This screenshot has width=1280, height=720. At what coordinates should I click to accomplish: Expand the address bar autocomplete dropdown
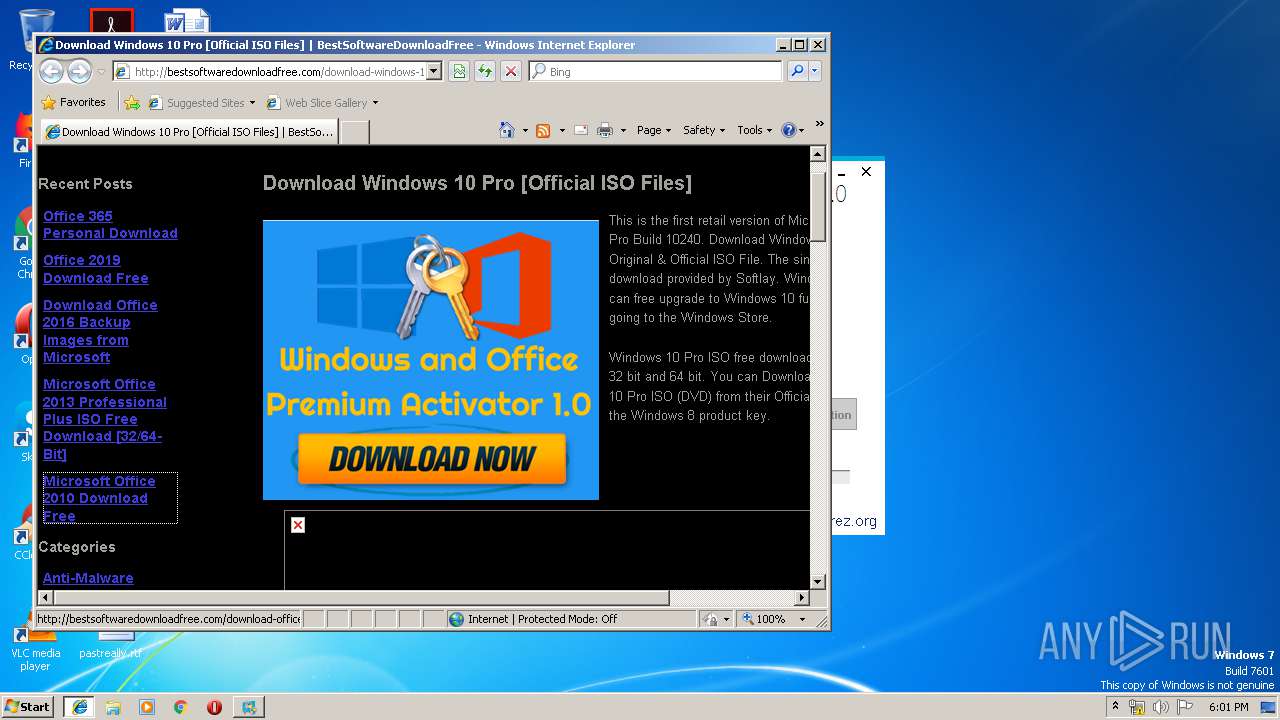click(434, 71)
